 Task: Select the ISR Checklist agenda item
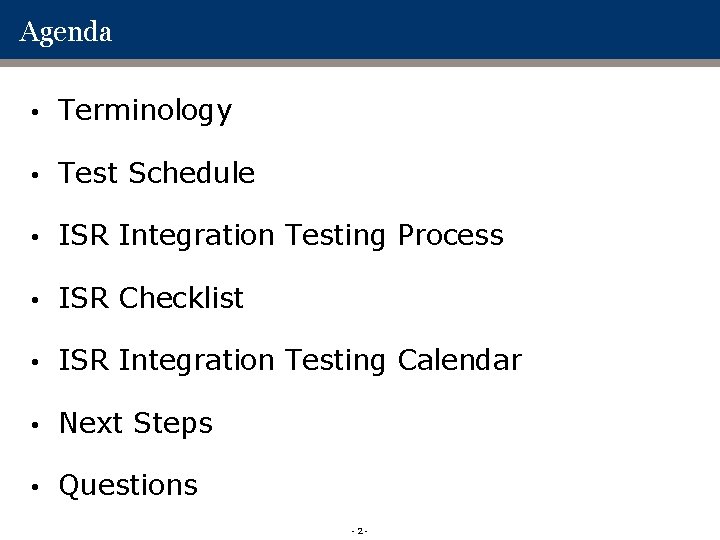(151, 298)
